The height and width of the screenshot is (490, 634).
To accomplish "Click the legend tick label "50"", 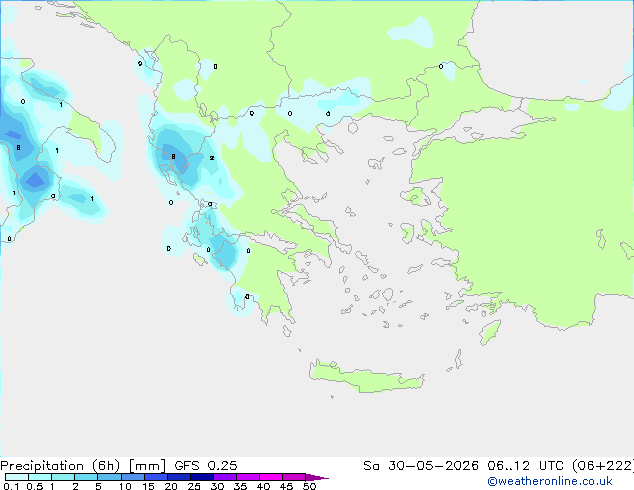I will click(x=309, y=486).
